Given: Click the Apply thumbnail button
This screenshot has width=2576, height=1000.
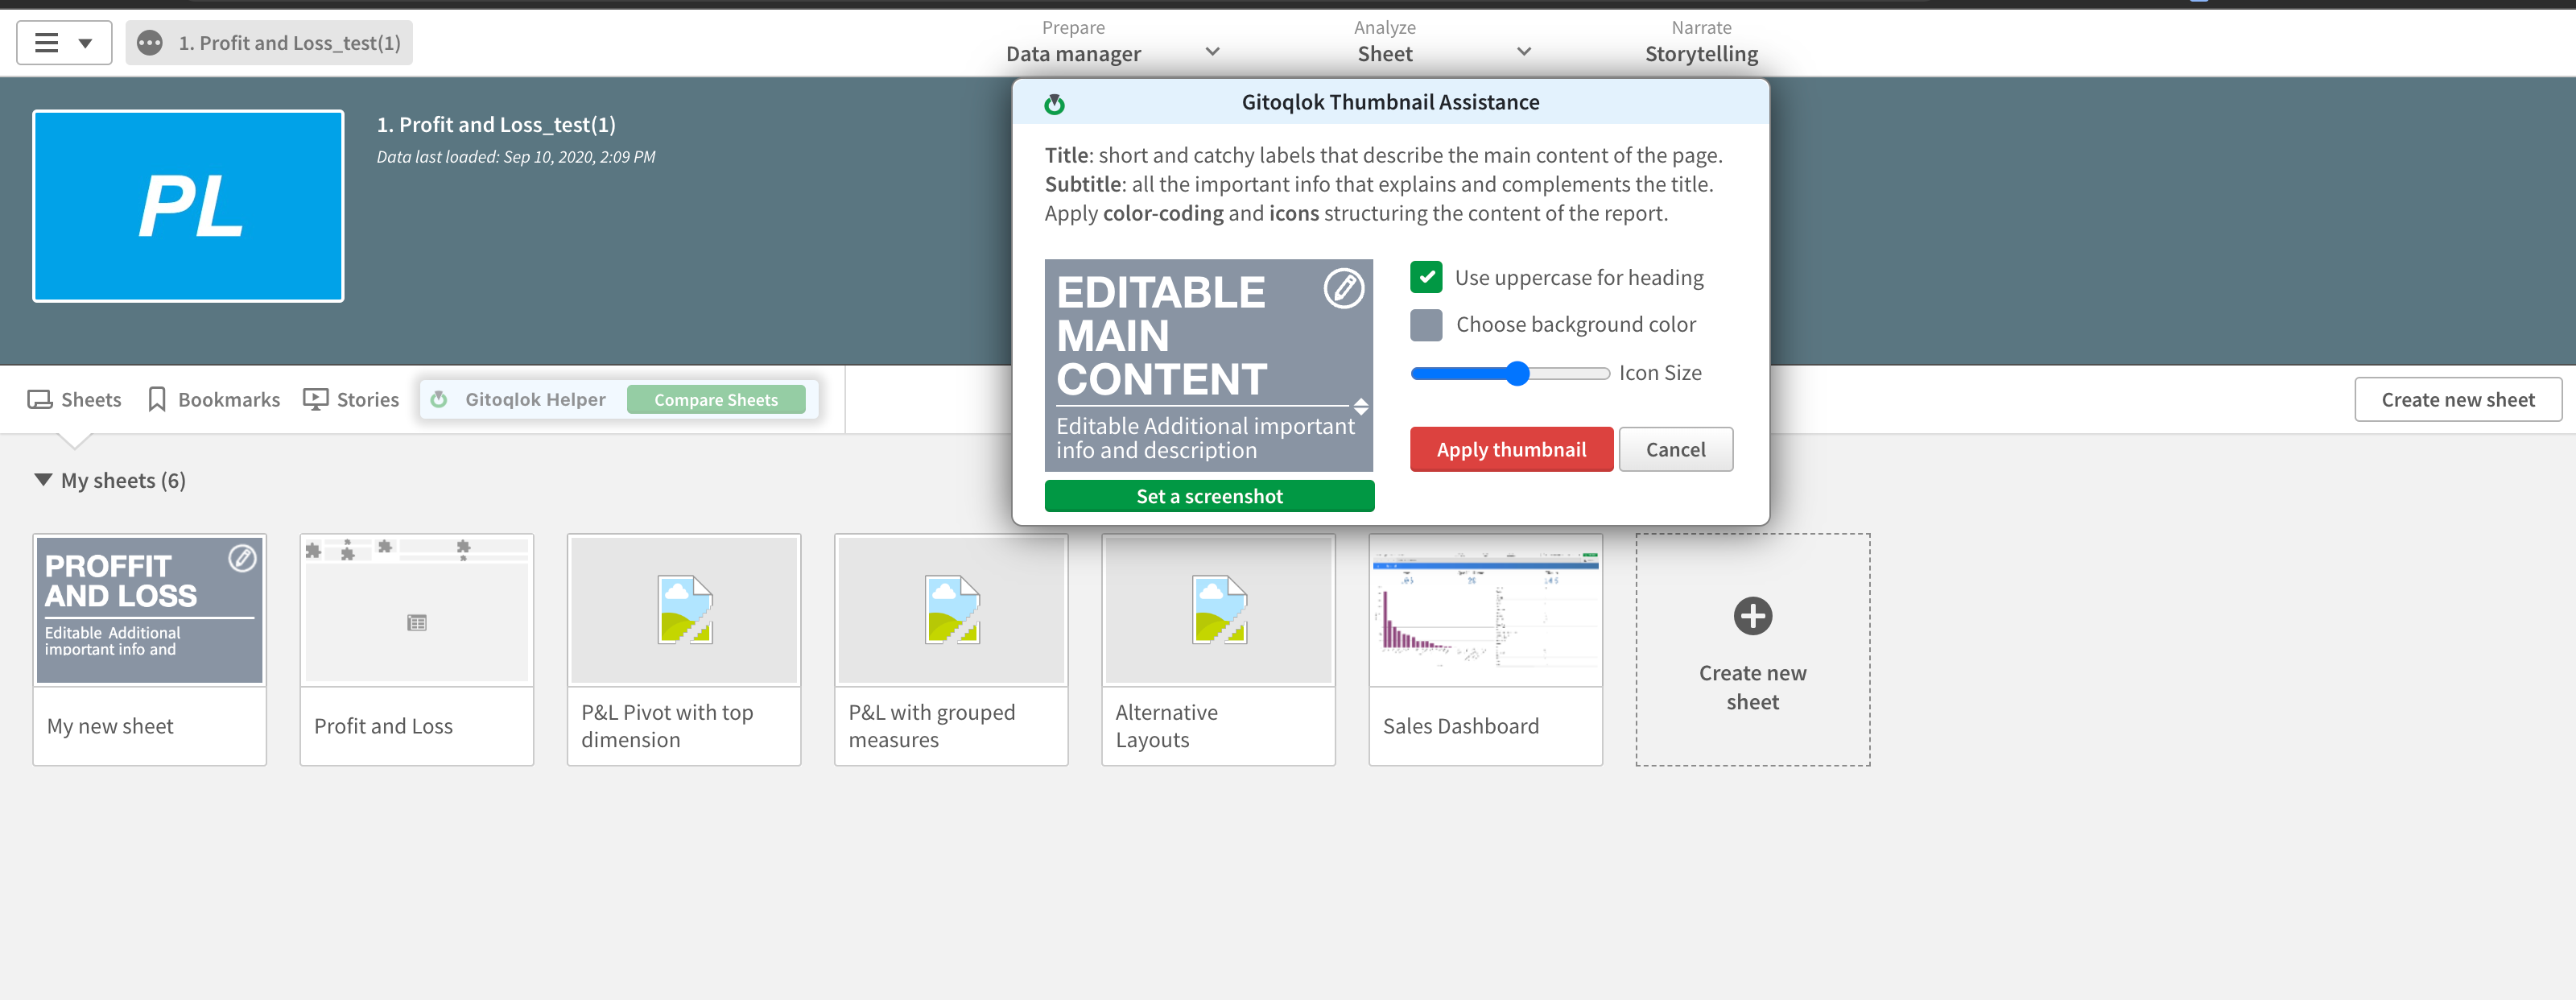Looking at the screenshot, I should pos(1510,449).
